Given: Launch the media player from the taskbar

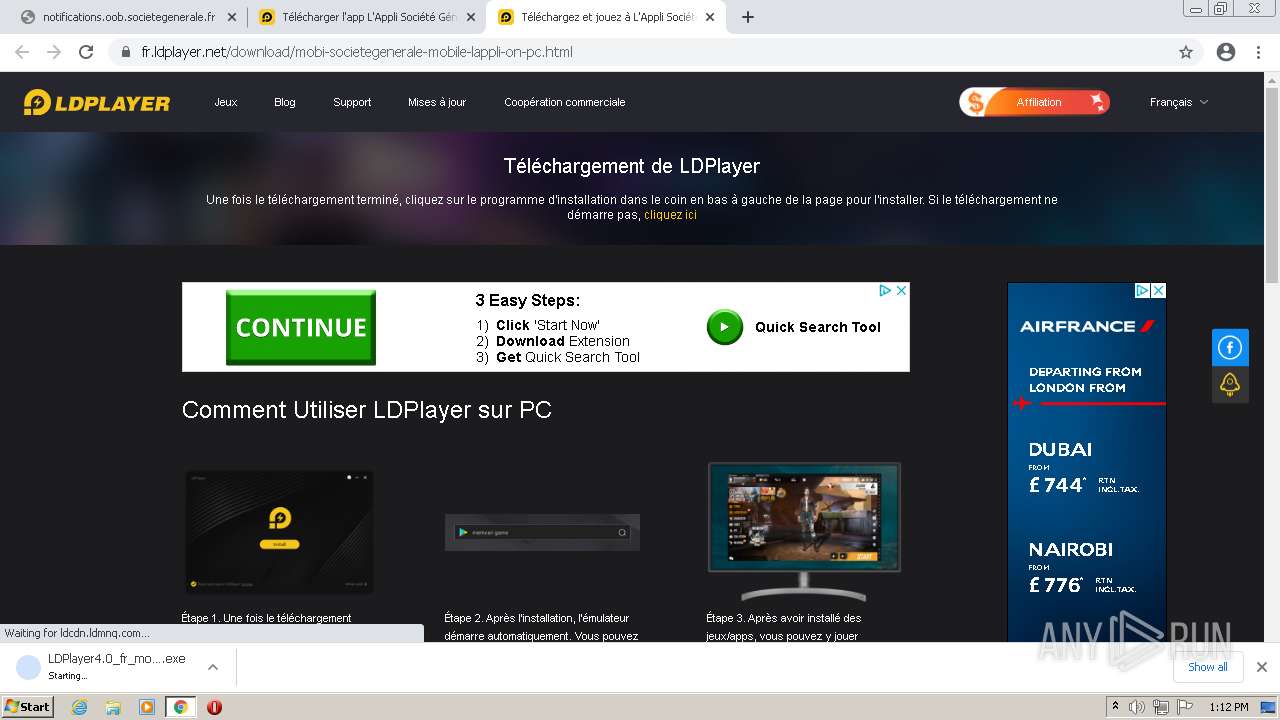Looking at the screenshot, I should tap(147, 707).
